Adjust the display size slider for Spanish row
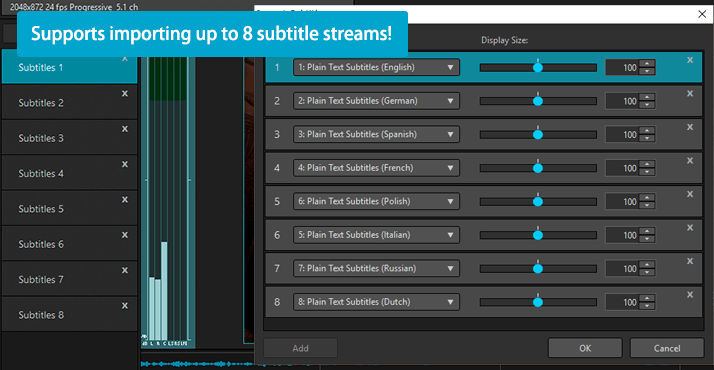Image resolution: width=714 pixels, height=370 pixels. point(538,134)
